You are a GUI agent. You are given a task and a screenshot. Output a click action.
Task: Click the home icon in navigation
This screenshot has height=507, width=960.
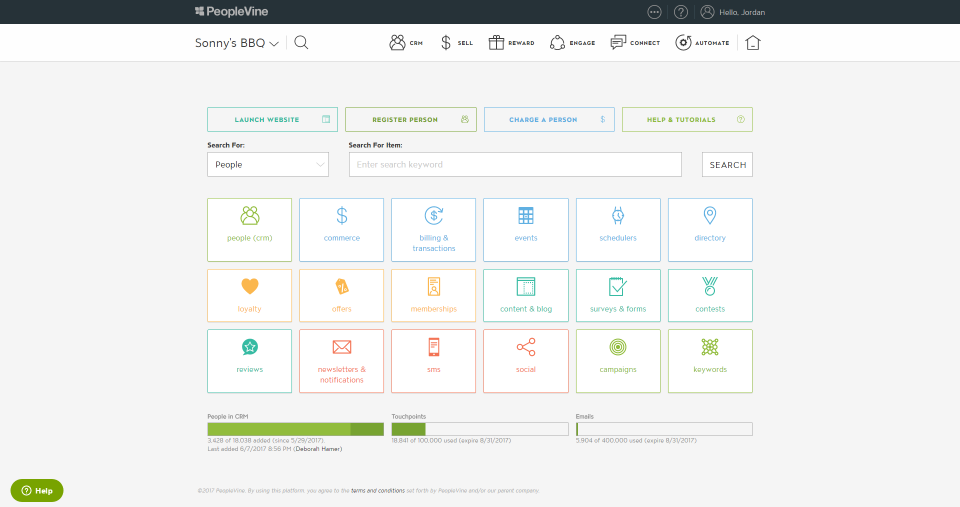pyautogui.click(x=752, y=43)
